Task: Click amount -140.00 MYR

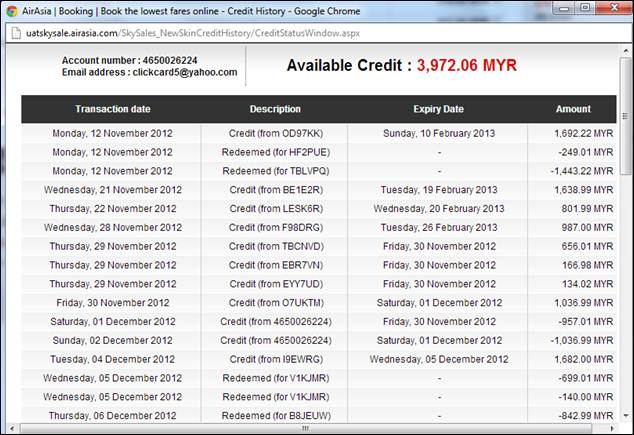Action: point(586,397)
